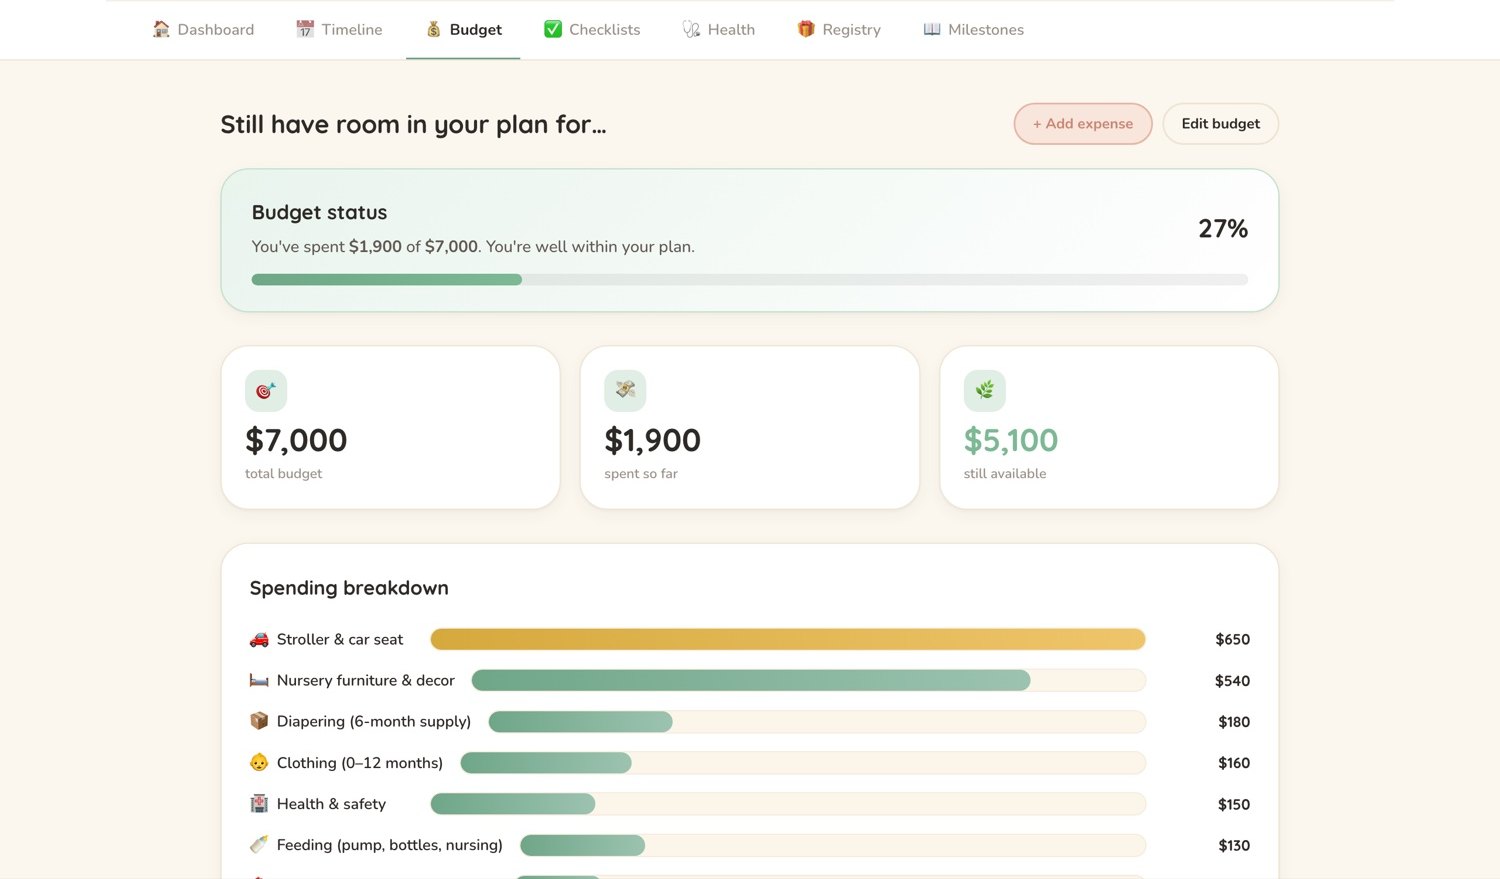Click the 'spent so far' caption

tap(641, 474)
